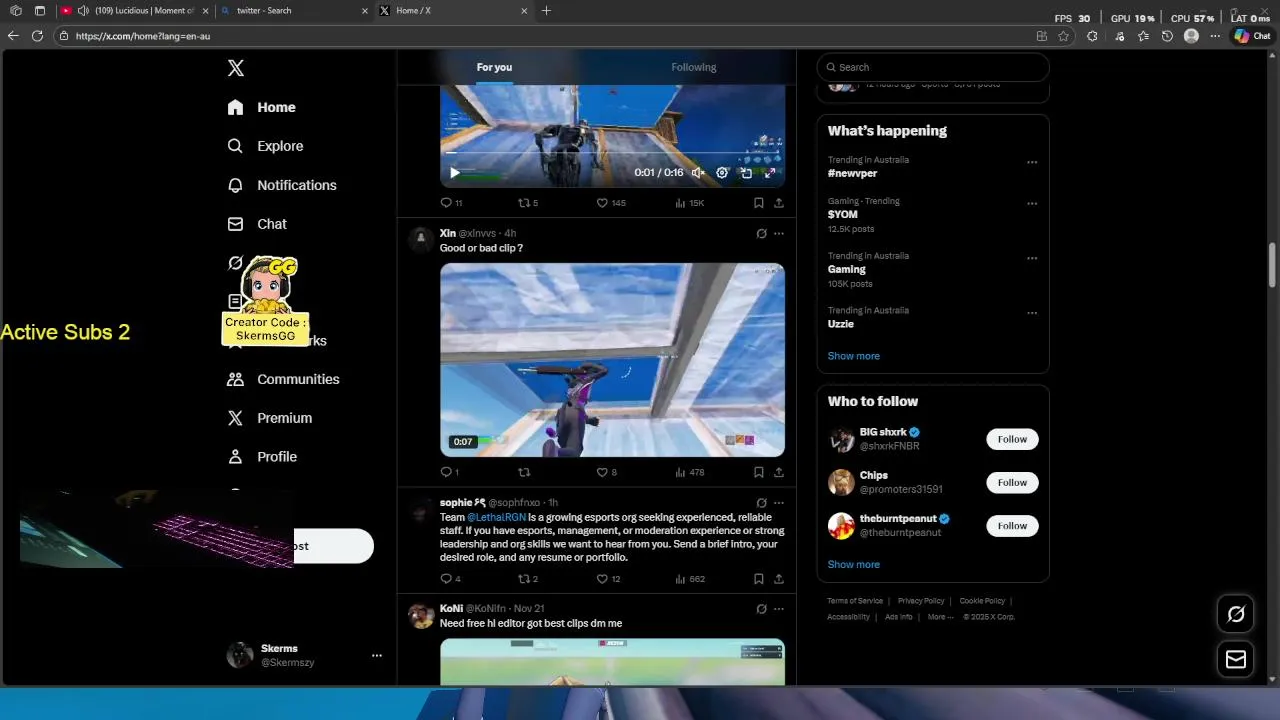Open Explore in the sidebar
The width and height of the screenshot is (1280, 720).
[x=265, y=146]
